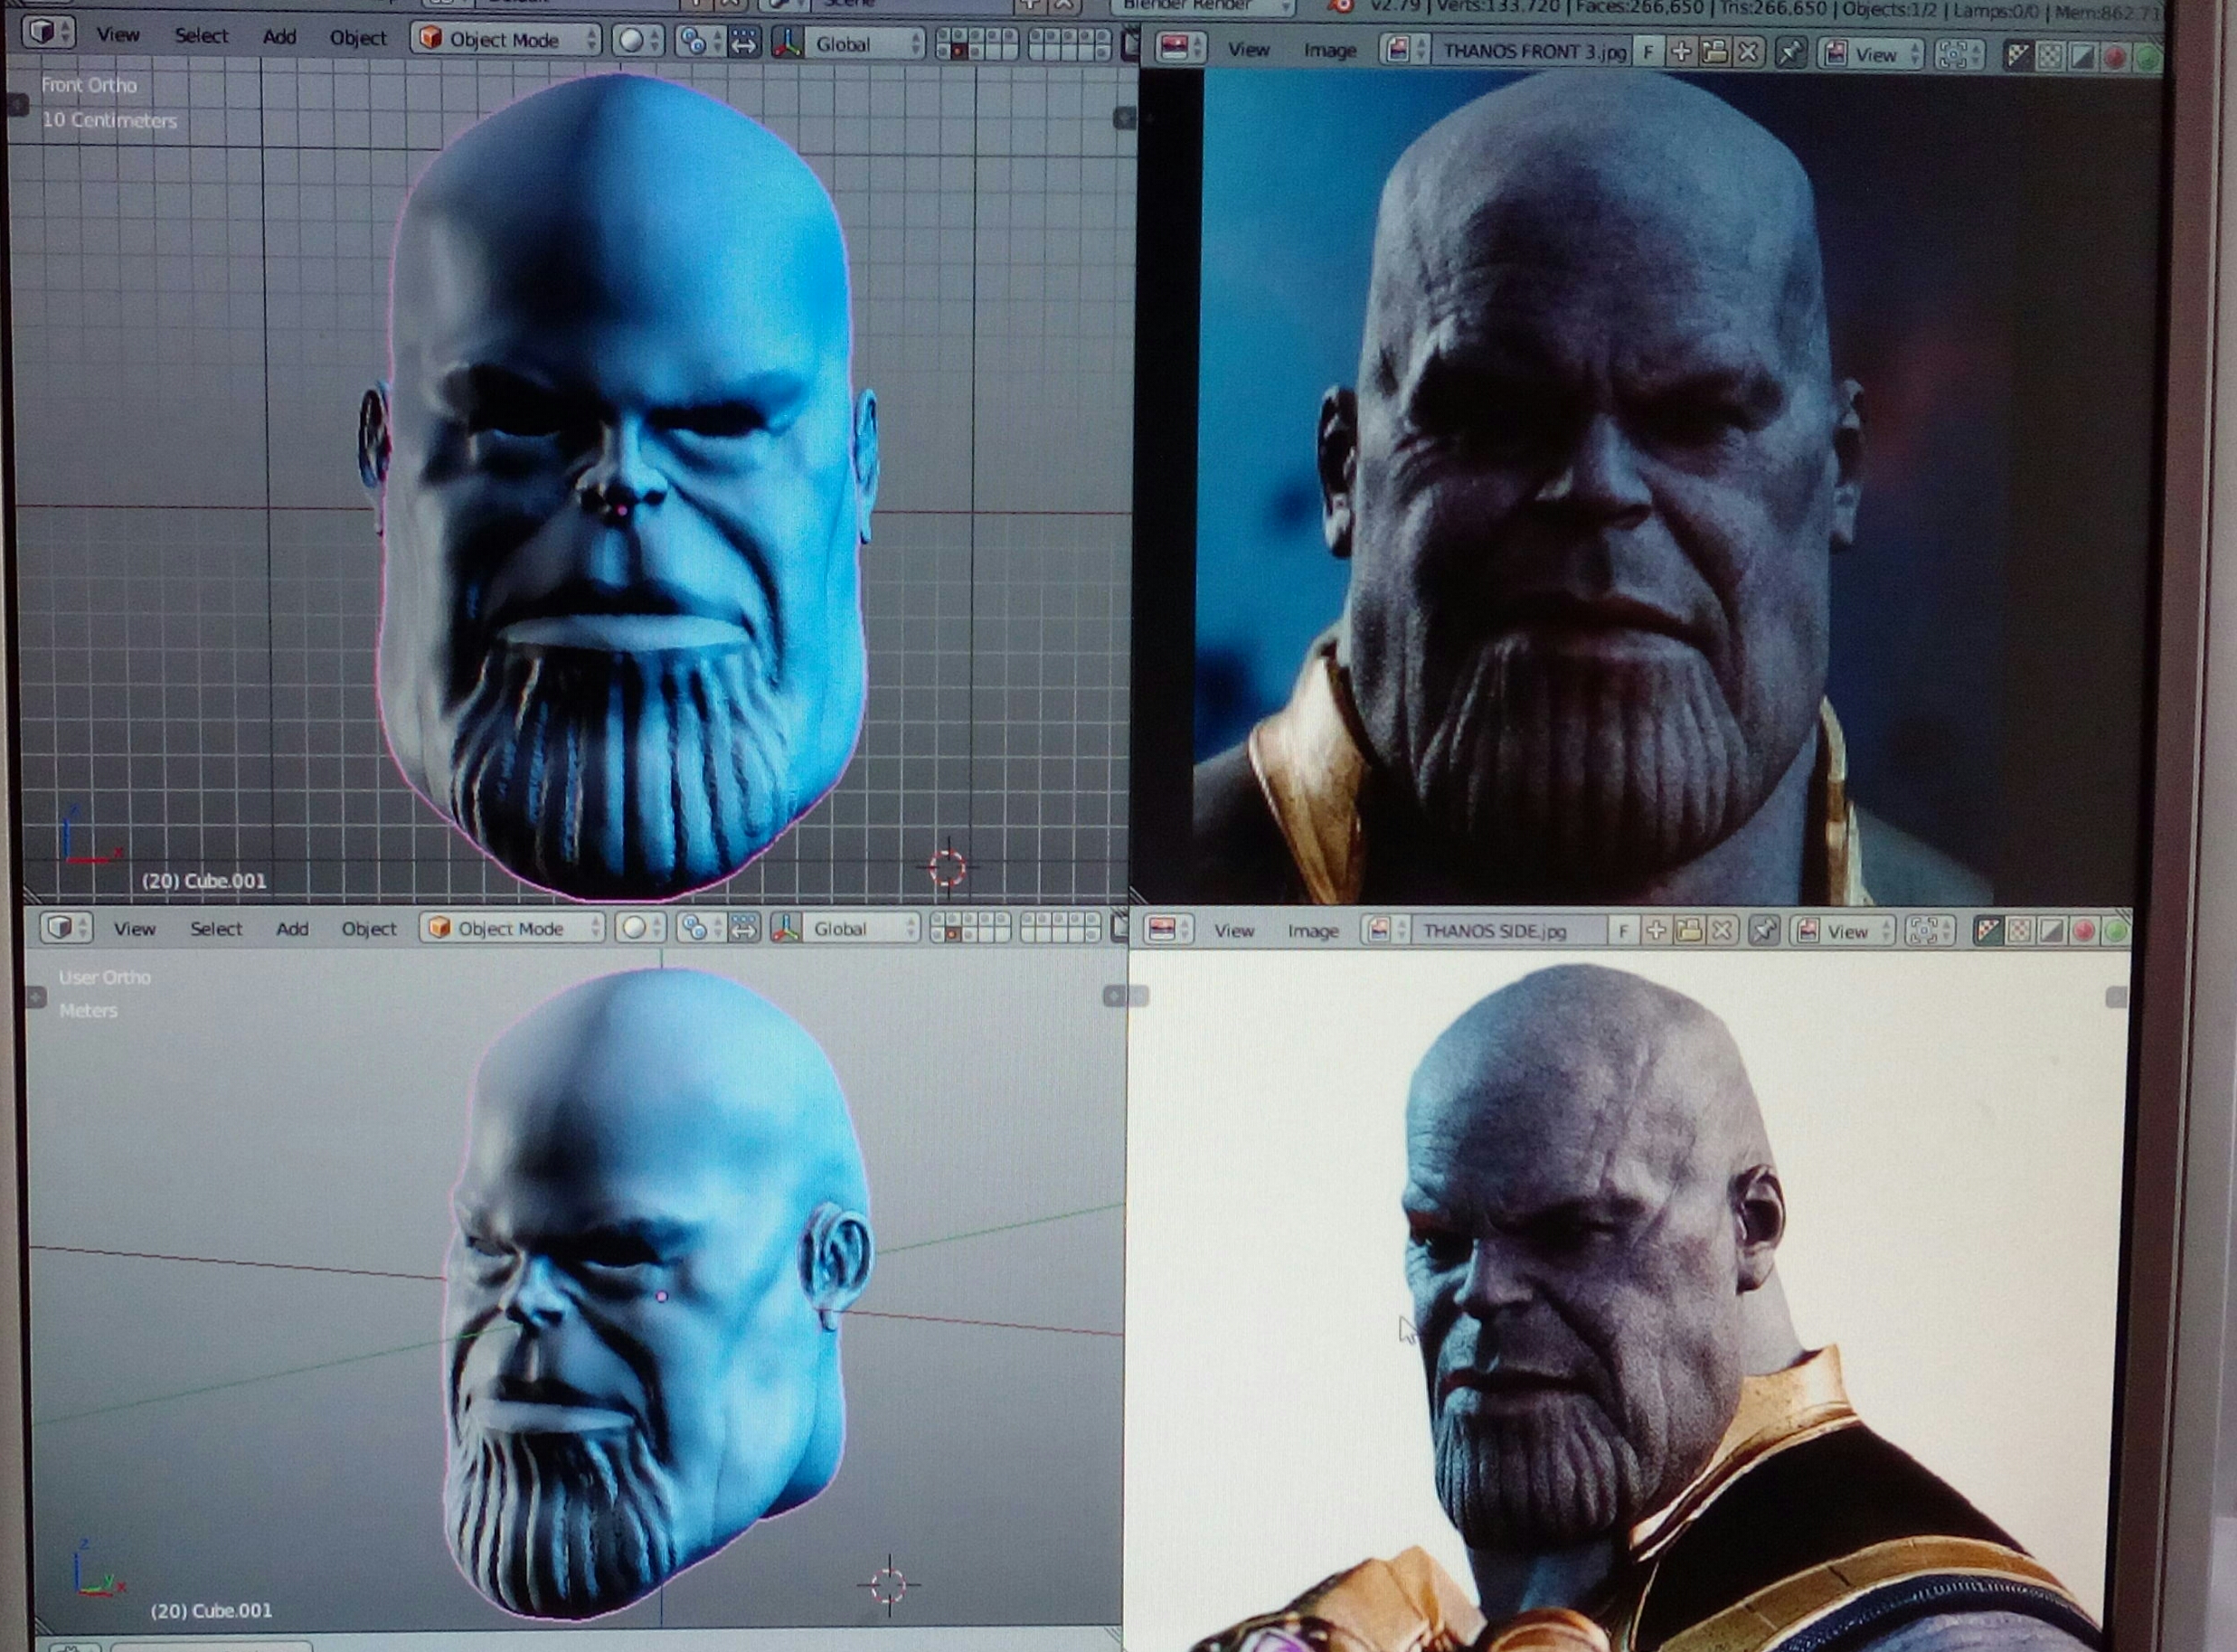
Task: Click open image folder icon next to THANOS FRONT 3.jpg
Action: coord(1714,52)
